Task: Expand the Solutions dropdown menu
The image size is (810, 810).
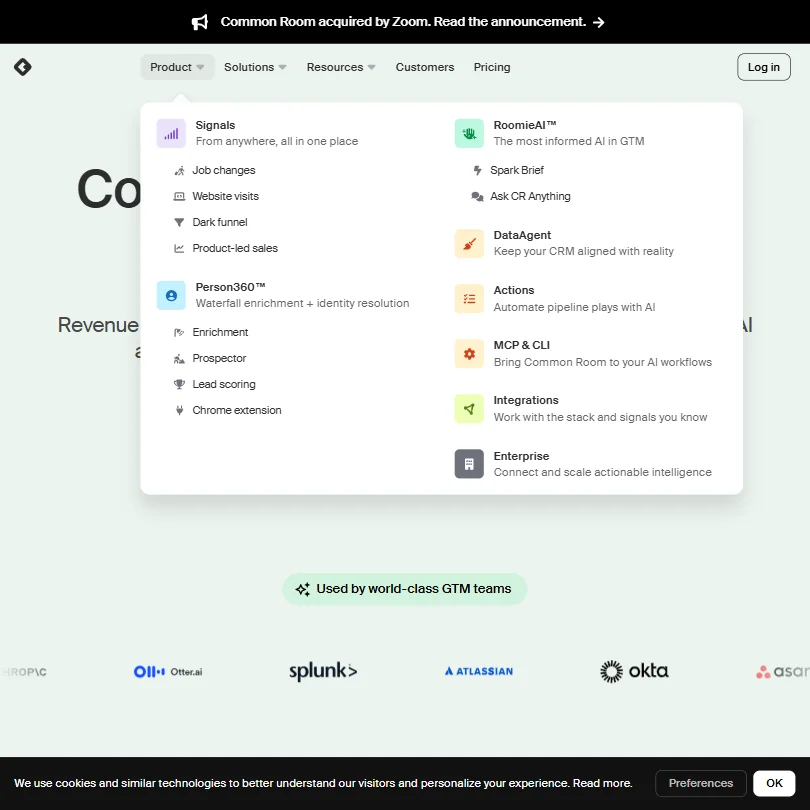Action: click(x=255, y=67)
